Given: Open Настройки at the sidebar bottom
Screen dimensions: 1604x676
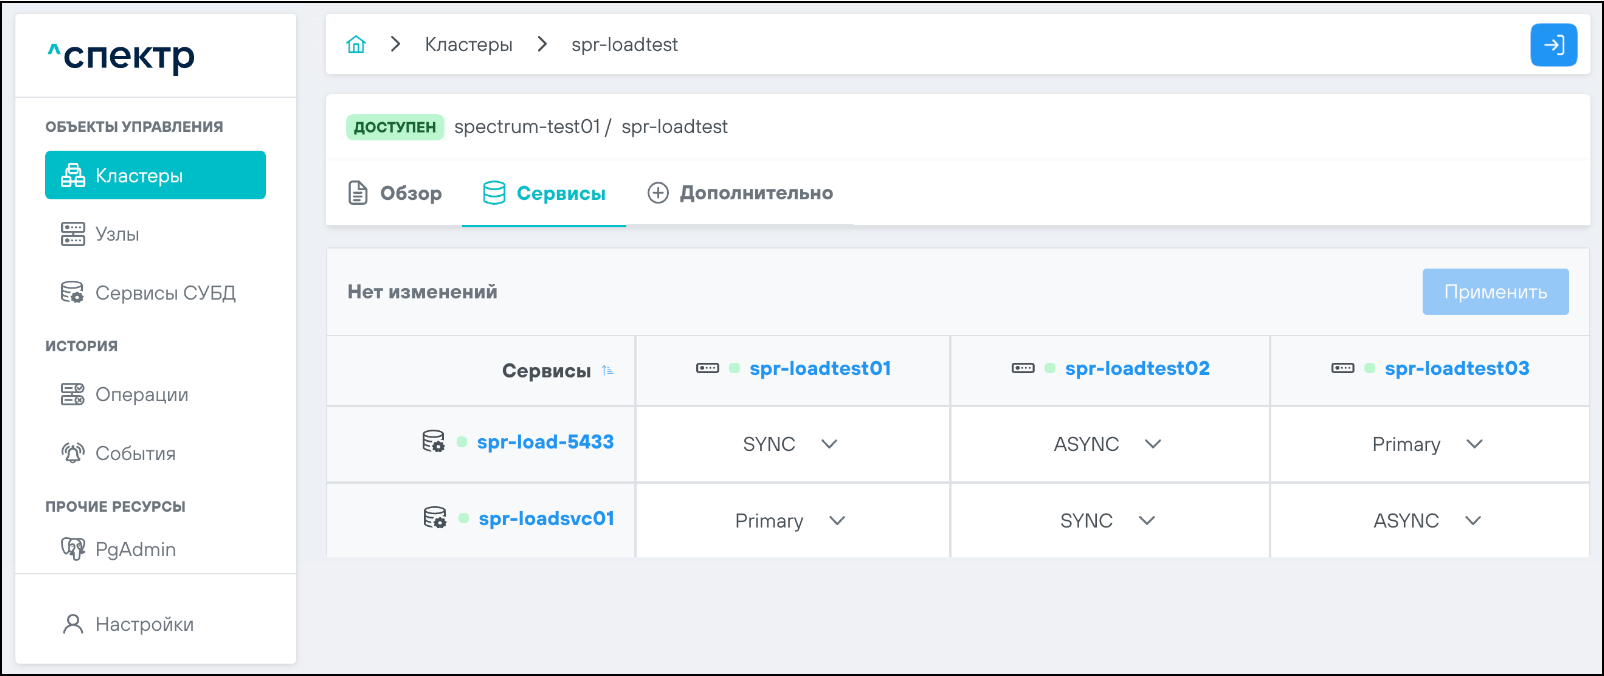Looking at the screenshot, I should click(144, 624).
